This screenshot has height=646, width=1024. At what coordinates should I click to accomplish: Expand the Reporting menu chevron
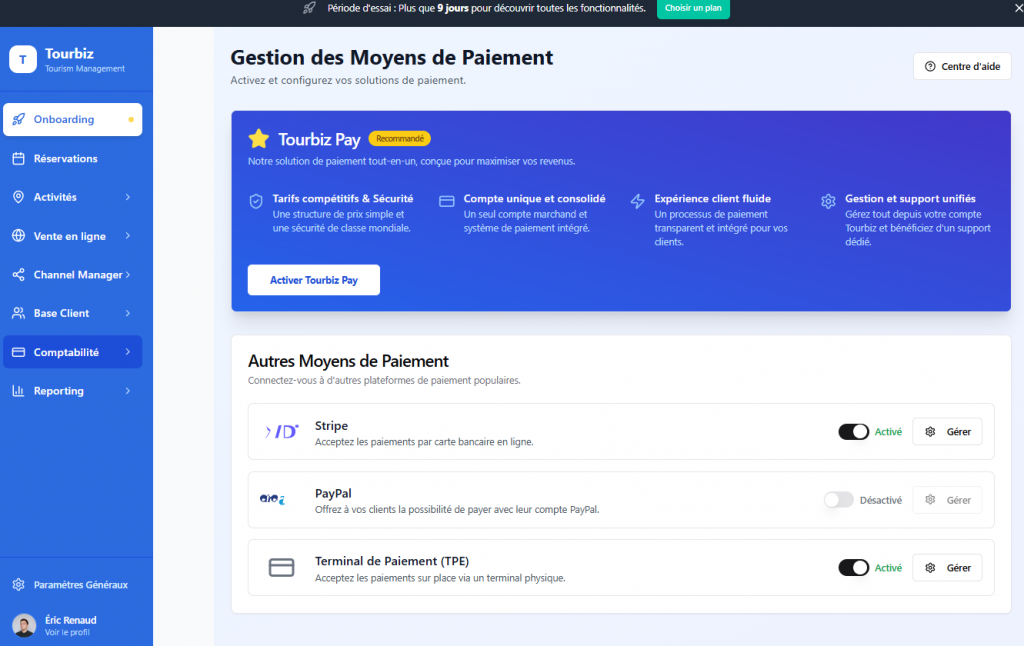coord(128,391)
